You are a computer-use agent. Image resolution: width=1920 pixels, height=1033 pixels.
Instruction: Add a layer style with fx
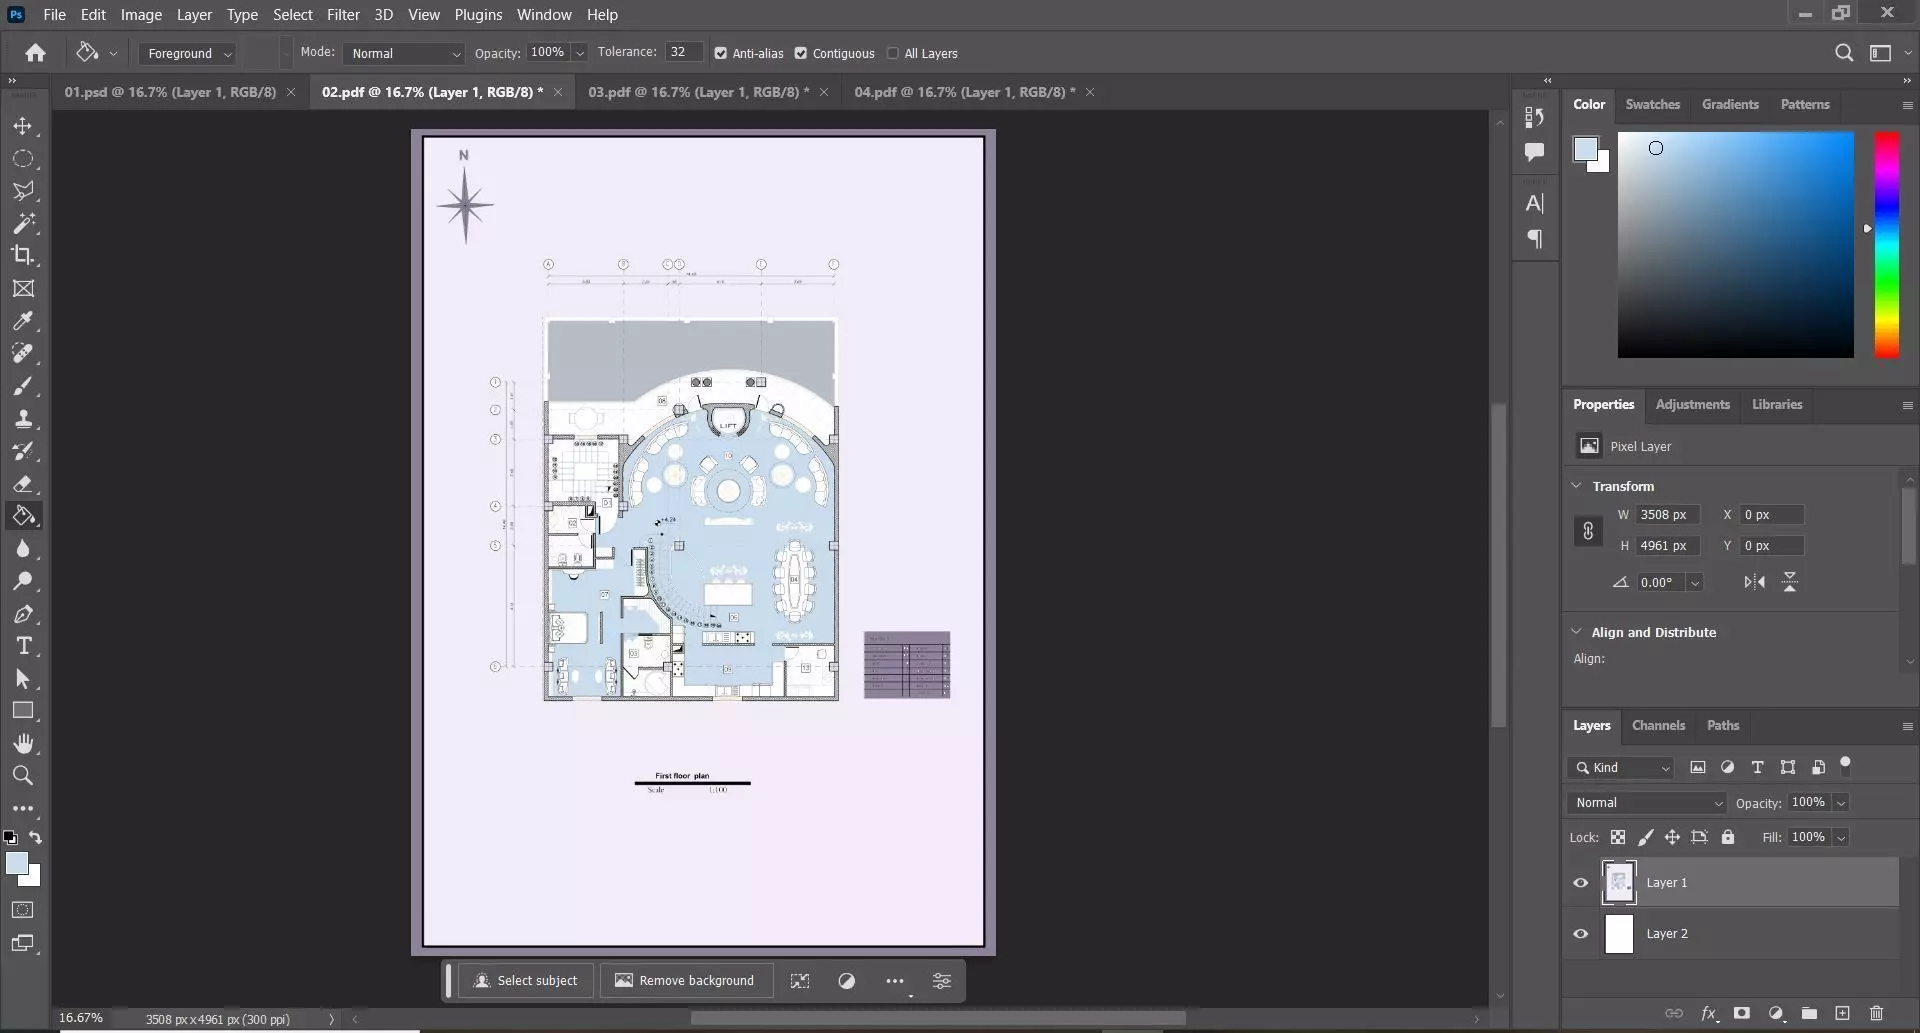pyautogui.click(x=1709, y=1013)
